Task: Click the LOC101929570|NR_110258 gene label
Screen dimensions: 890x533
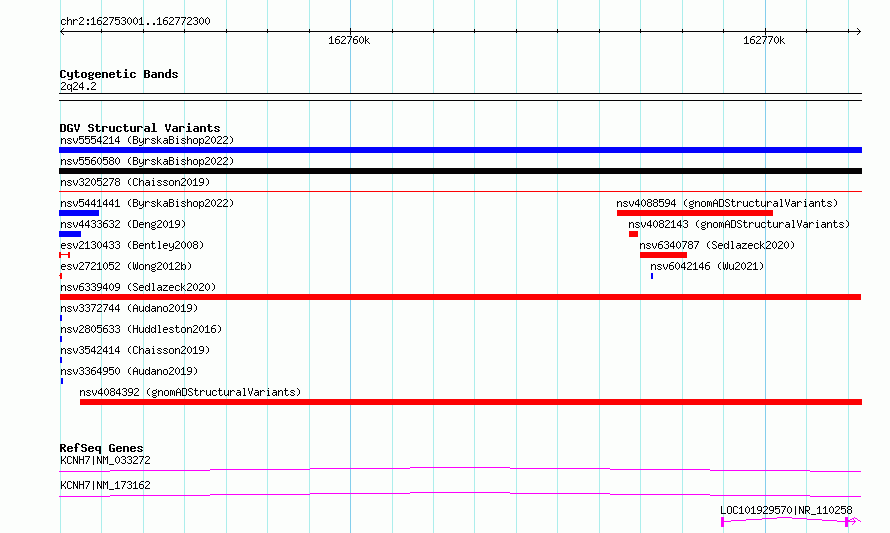Action: coord(786,510)
